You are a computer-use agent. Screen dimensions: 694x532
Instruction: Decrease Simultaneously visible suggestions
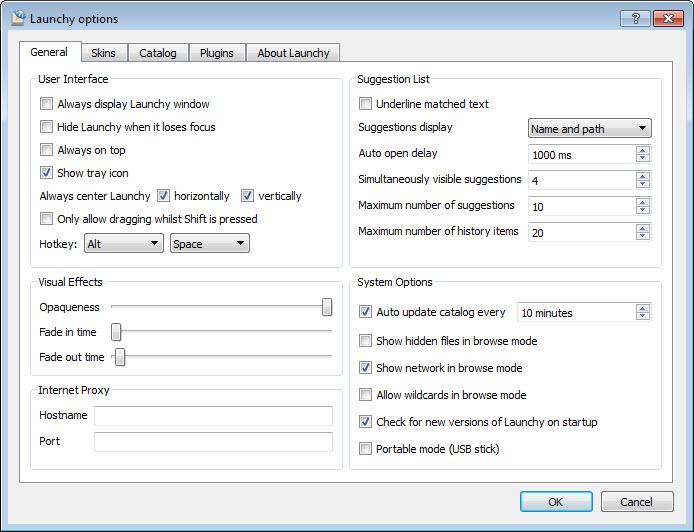[643, 184]
